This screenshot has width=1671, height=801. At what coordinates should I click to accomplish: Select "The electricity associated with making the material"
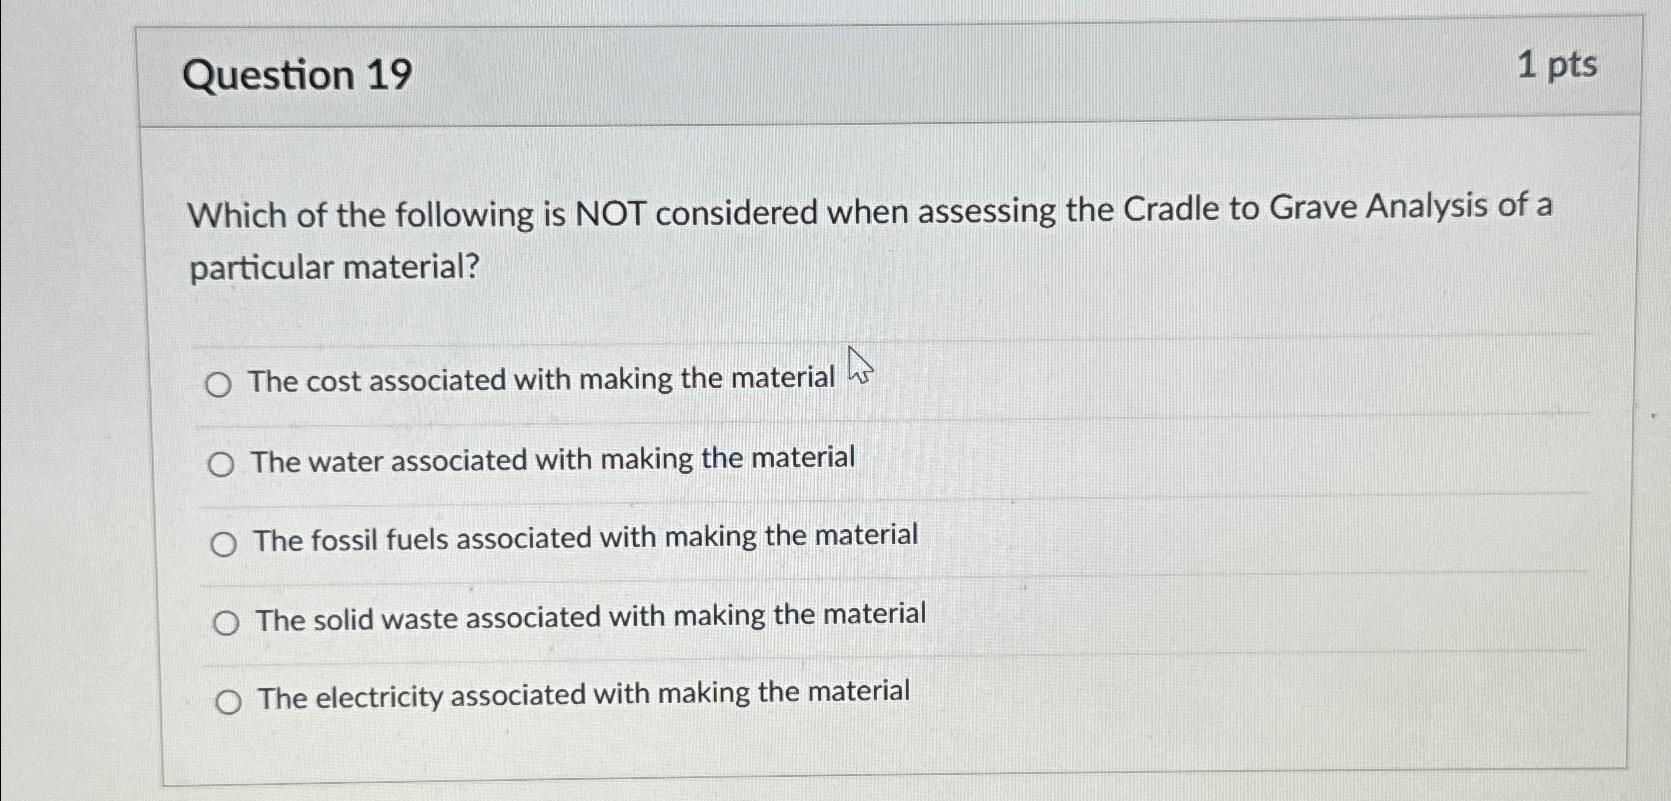point(231,701)
